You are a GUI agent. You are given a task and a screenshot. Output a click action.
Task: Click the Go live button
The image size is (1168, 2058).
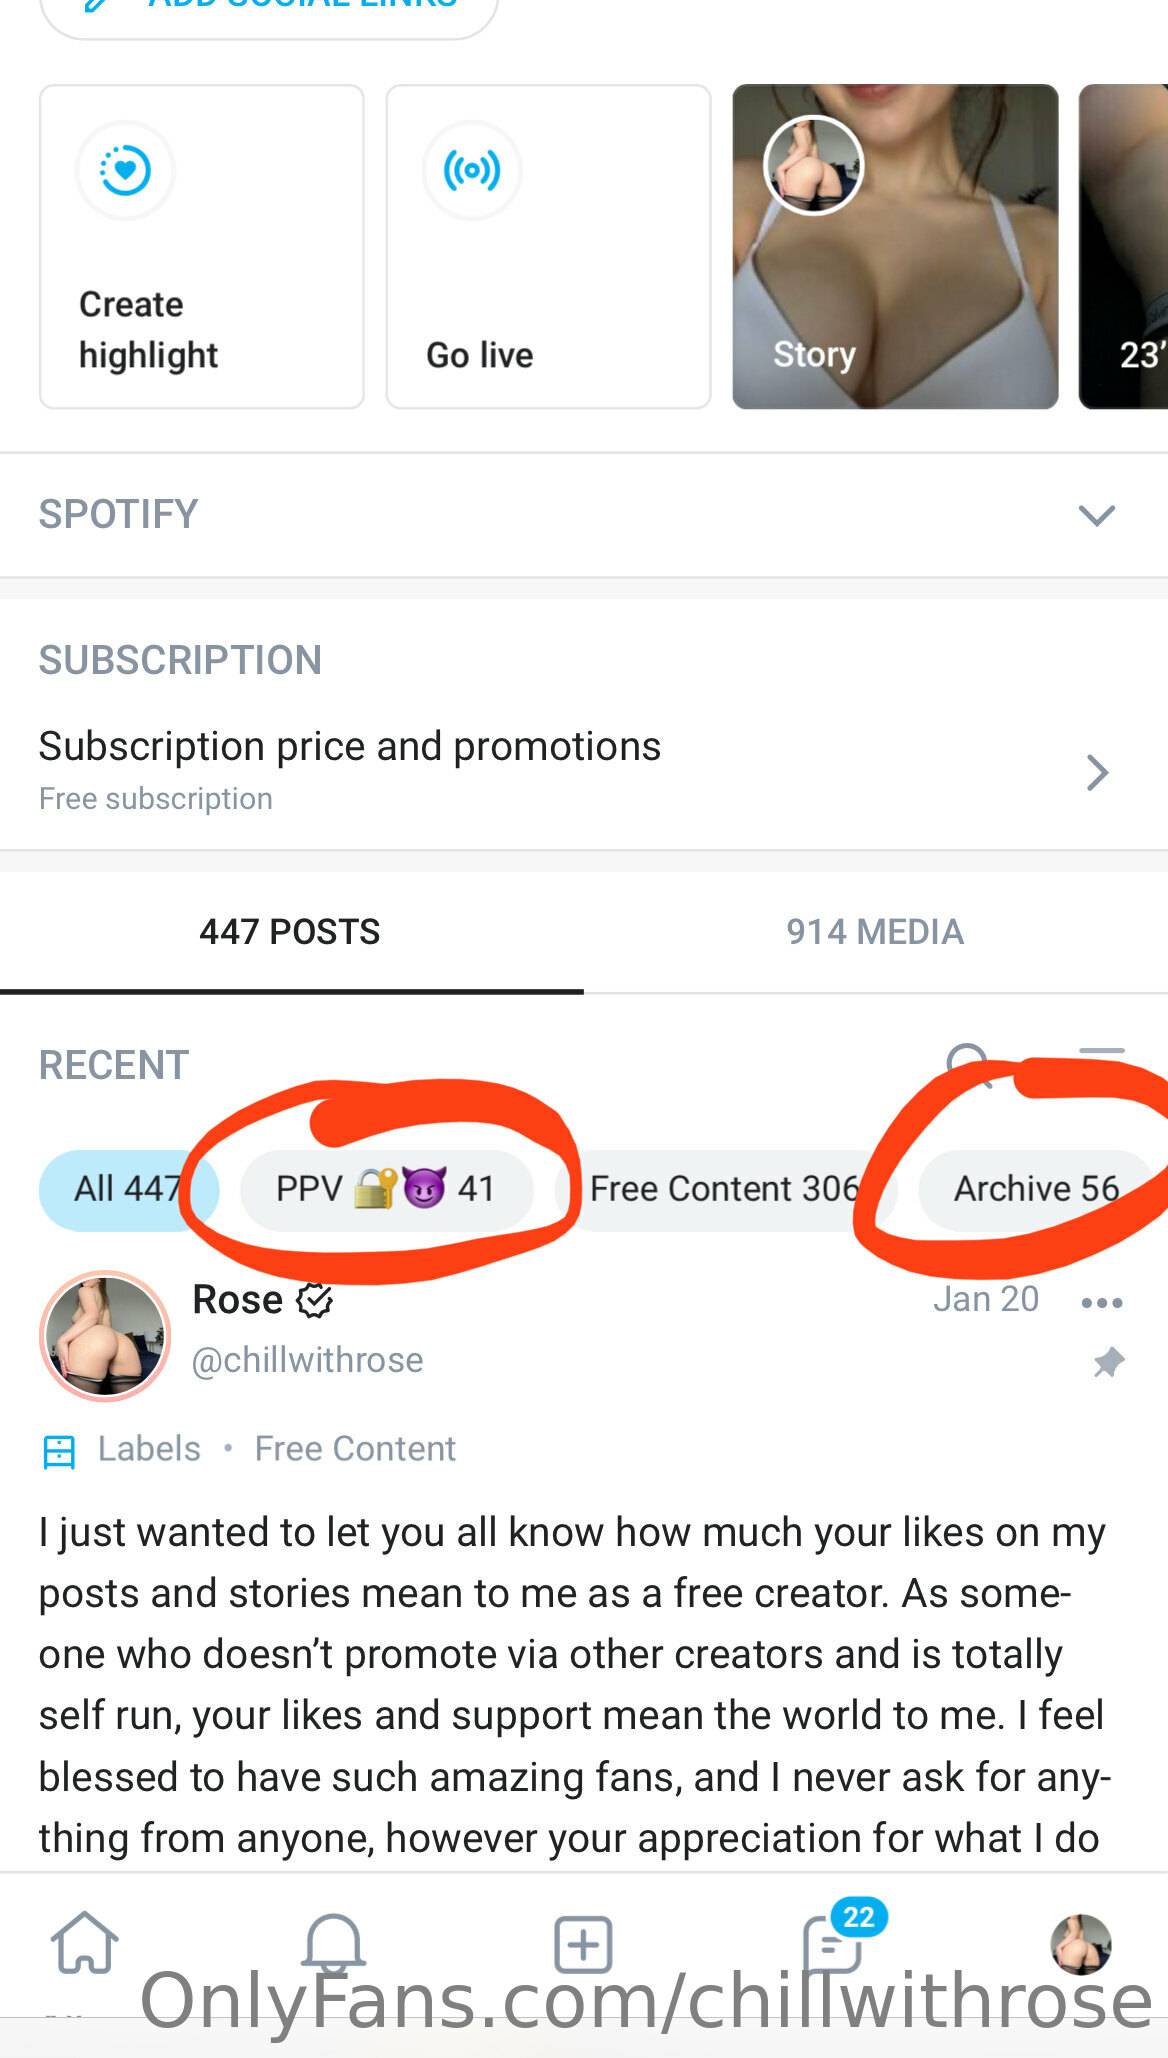[x=549, y=247]
